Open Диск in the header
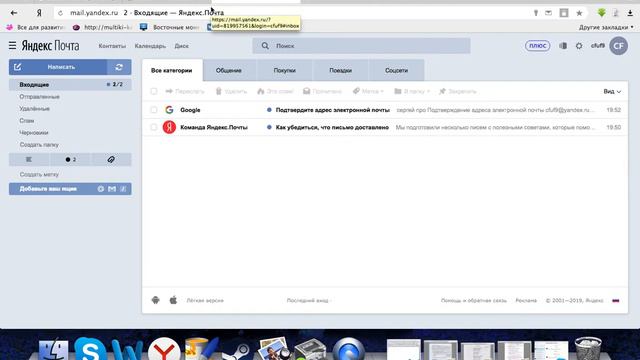Image resolution: width=640 pixels, height=360 pixels. pos(182,46)
